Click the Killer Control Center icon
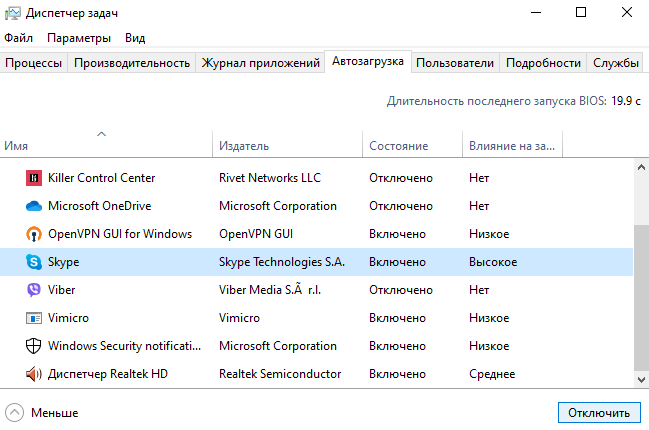 [33, 178]
